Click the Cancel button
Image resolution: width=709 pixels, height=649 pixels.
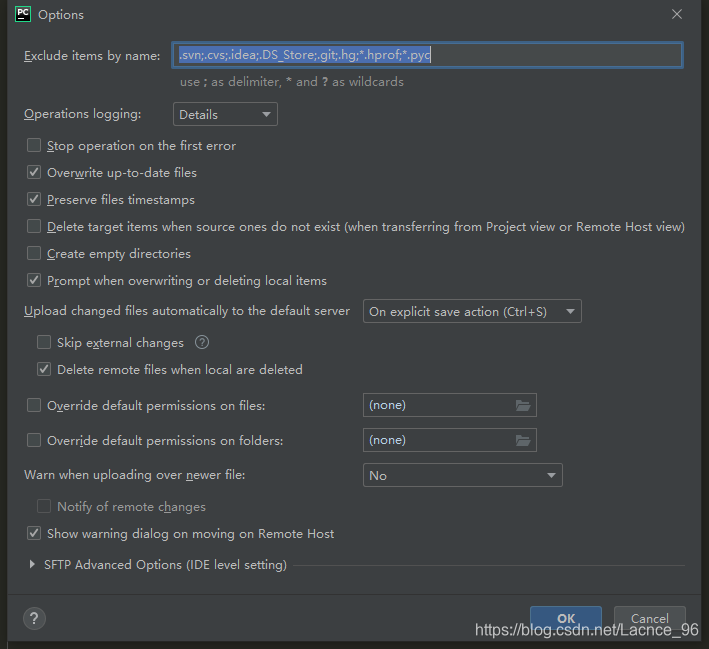[x=649, y=618]
